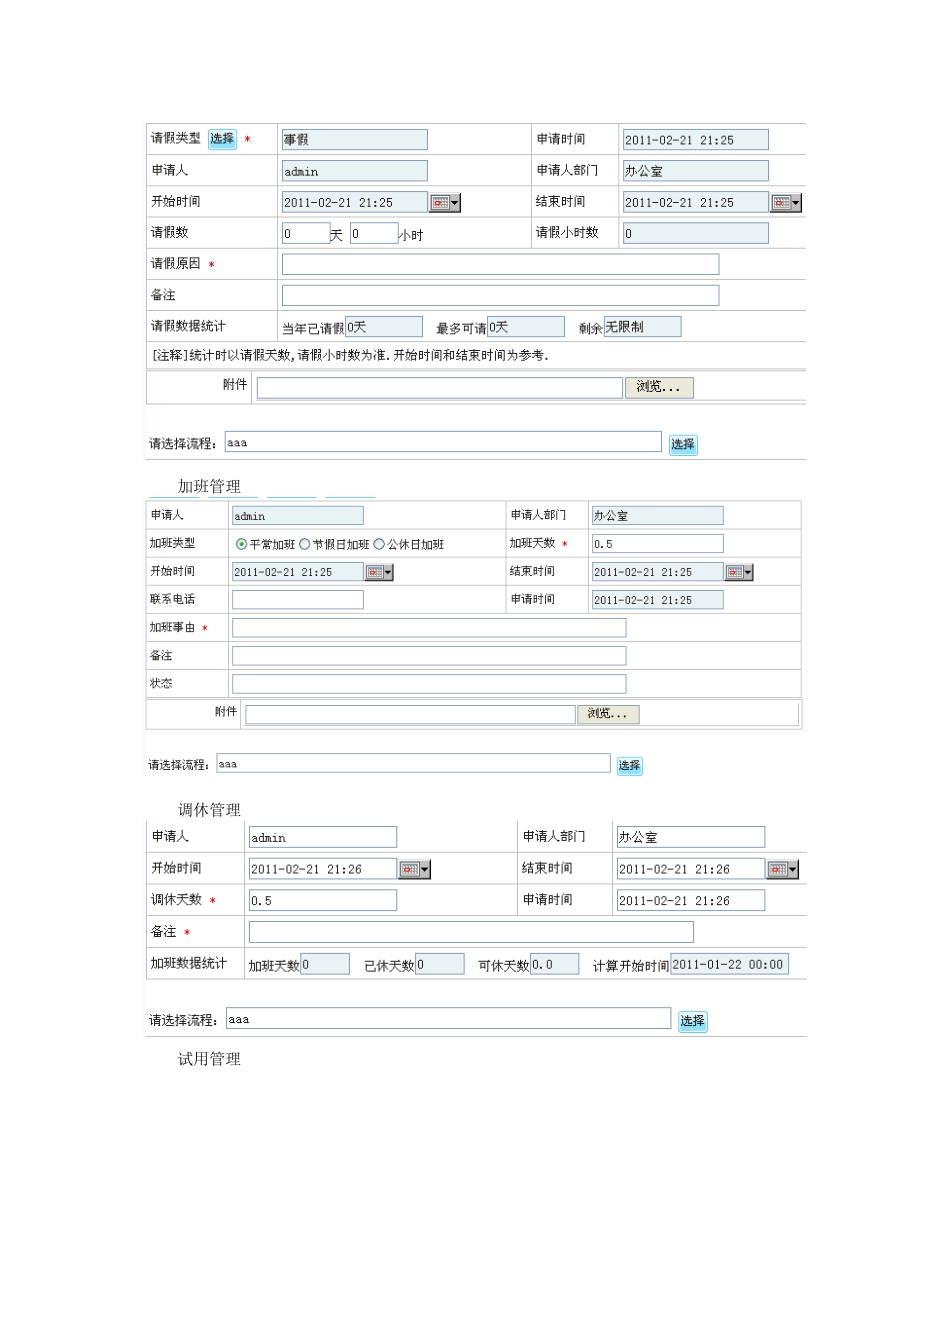Click the 调休 申请时间 field
The height and width of the screenshot is (1344, 950).
[x=691, y=900]
